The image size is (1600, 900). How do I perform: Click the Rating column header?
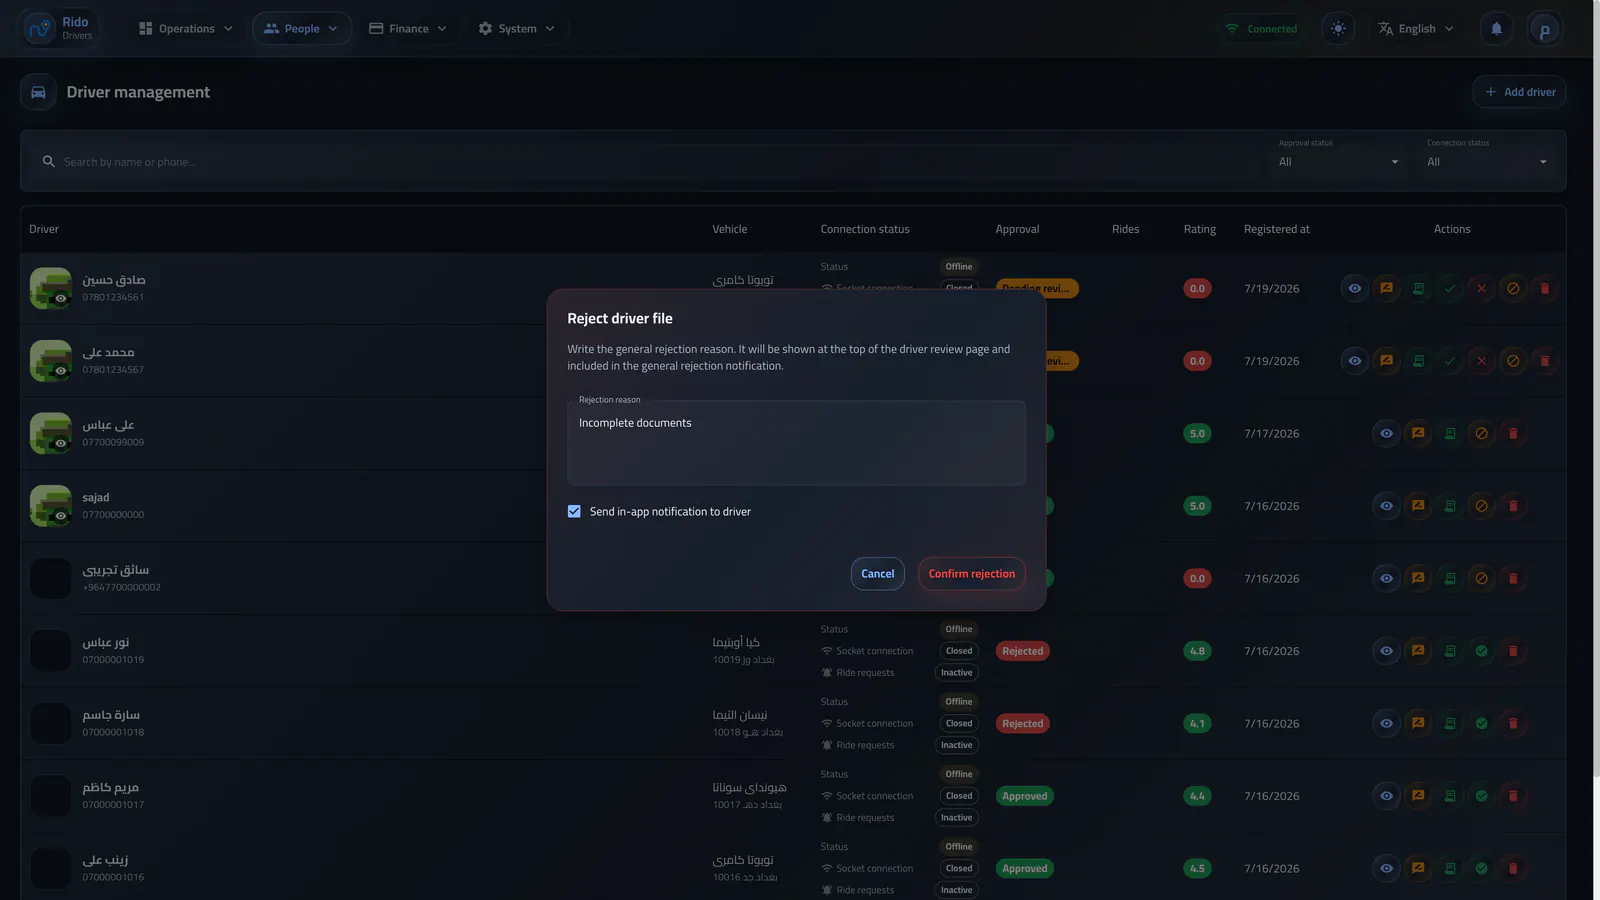point(1199,229)
